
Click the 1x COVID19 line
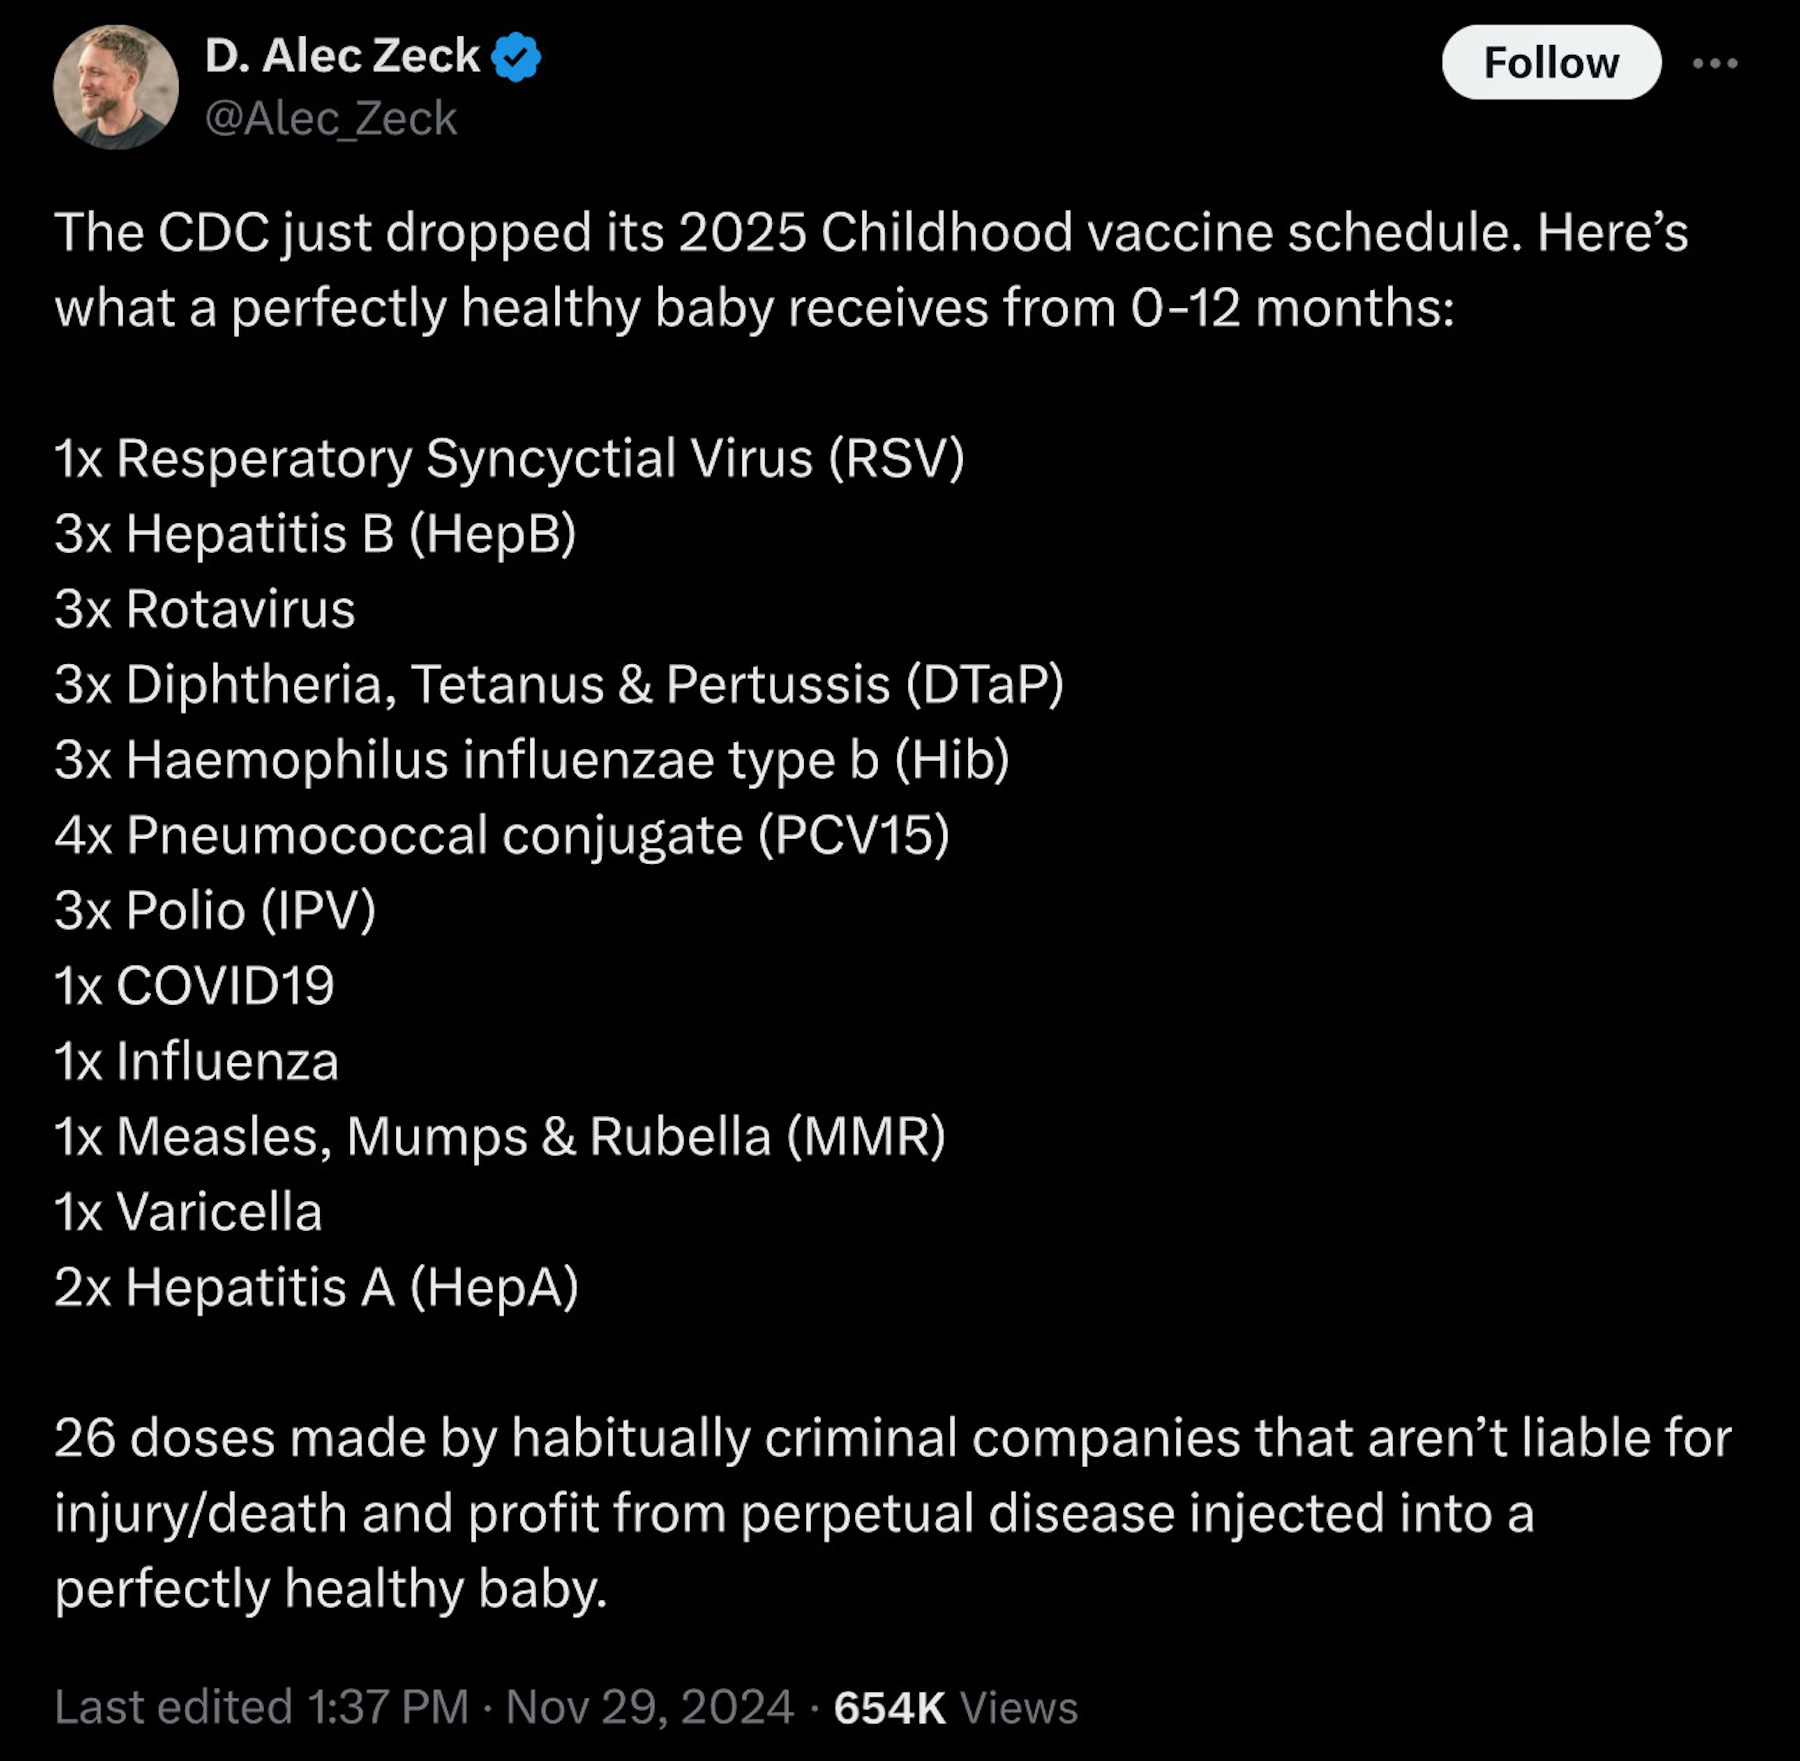pyautogui.click(x=195, y=986)
